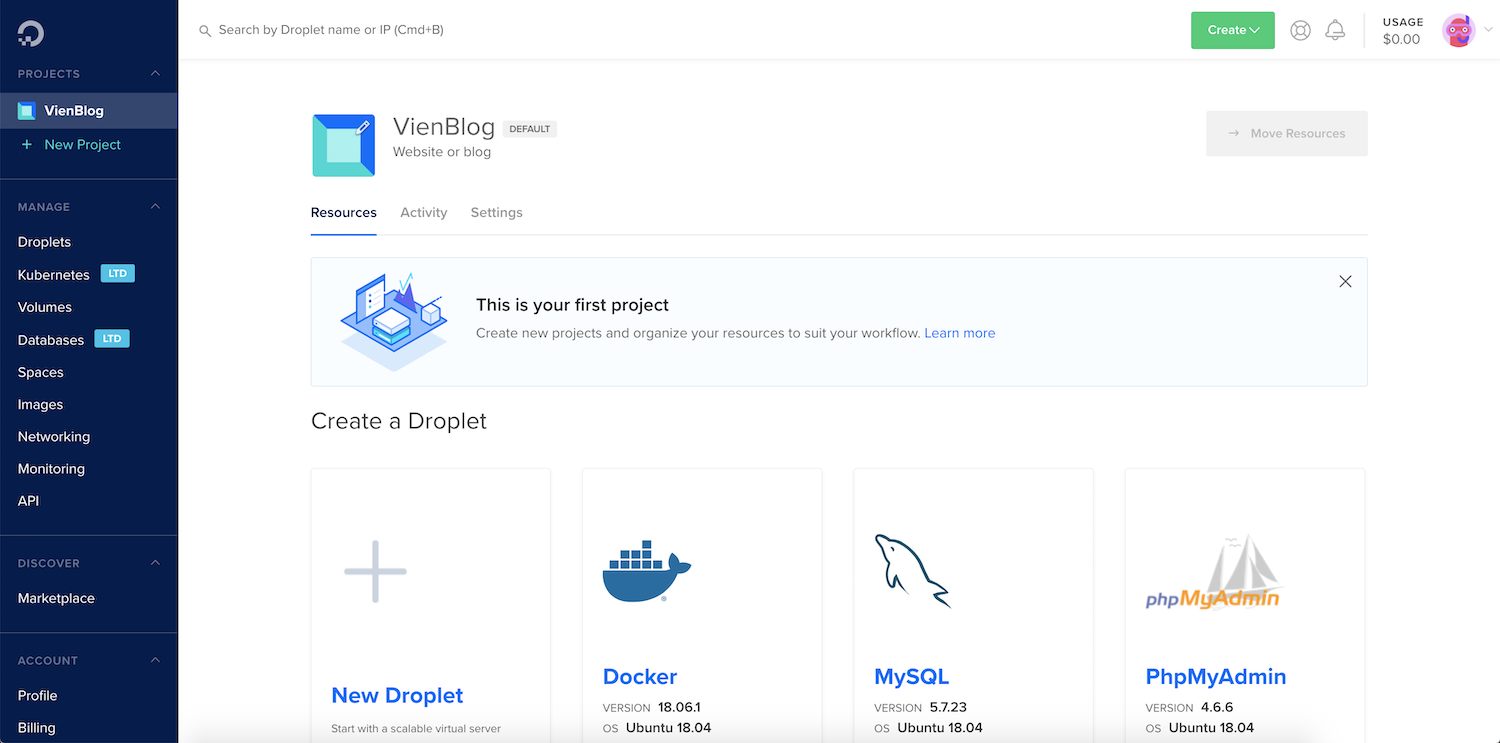Click the VienBlog project heading
The width and height of the screenshot is (1500, 743).
(444, 127)
